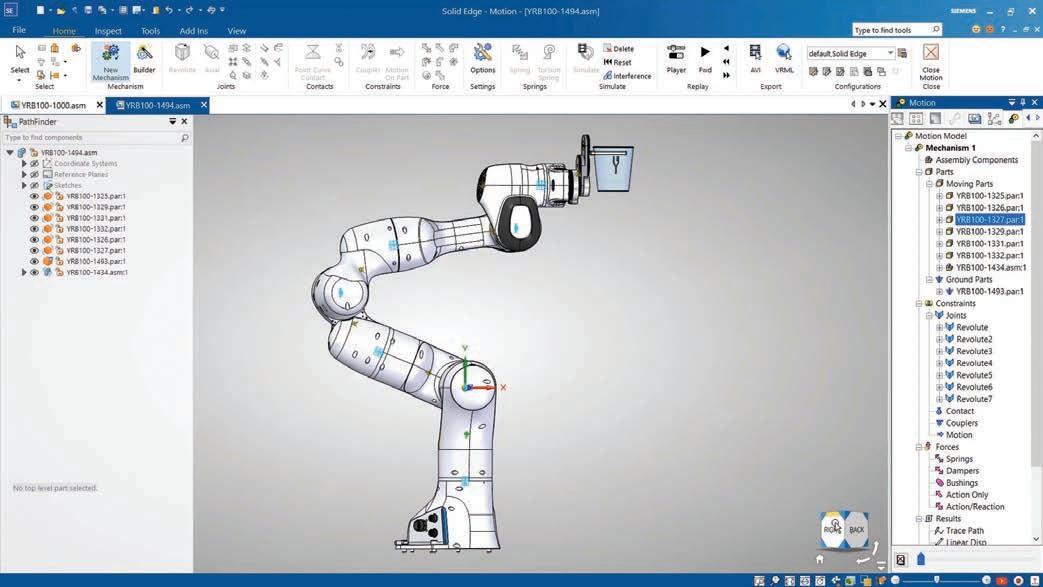1043x587 pixels.
Task: Switch to the Tools ribbon tab
Action: [x=150, y=31]
